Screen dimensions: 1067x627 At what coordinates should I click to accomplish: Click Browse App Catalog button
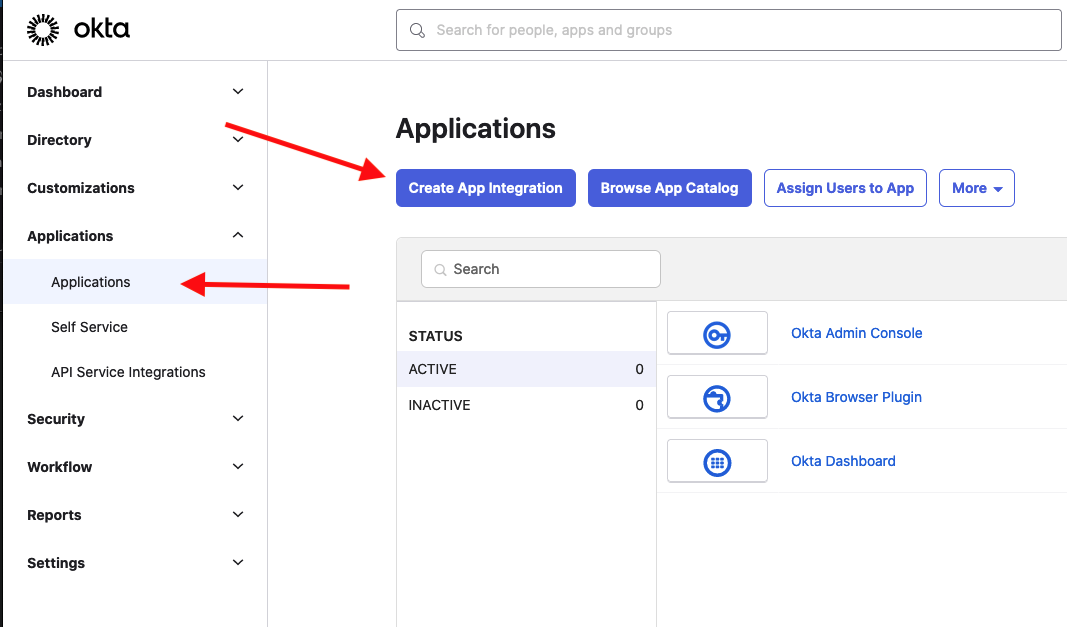(x=669, y=188)
